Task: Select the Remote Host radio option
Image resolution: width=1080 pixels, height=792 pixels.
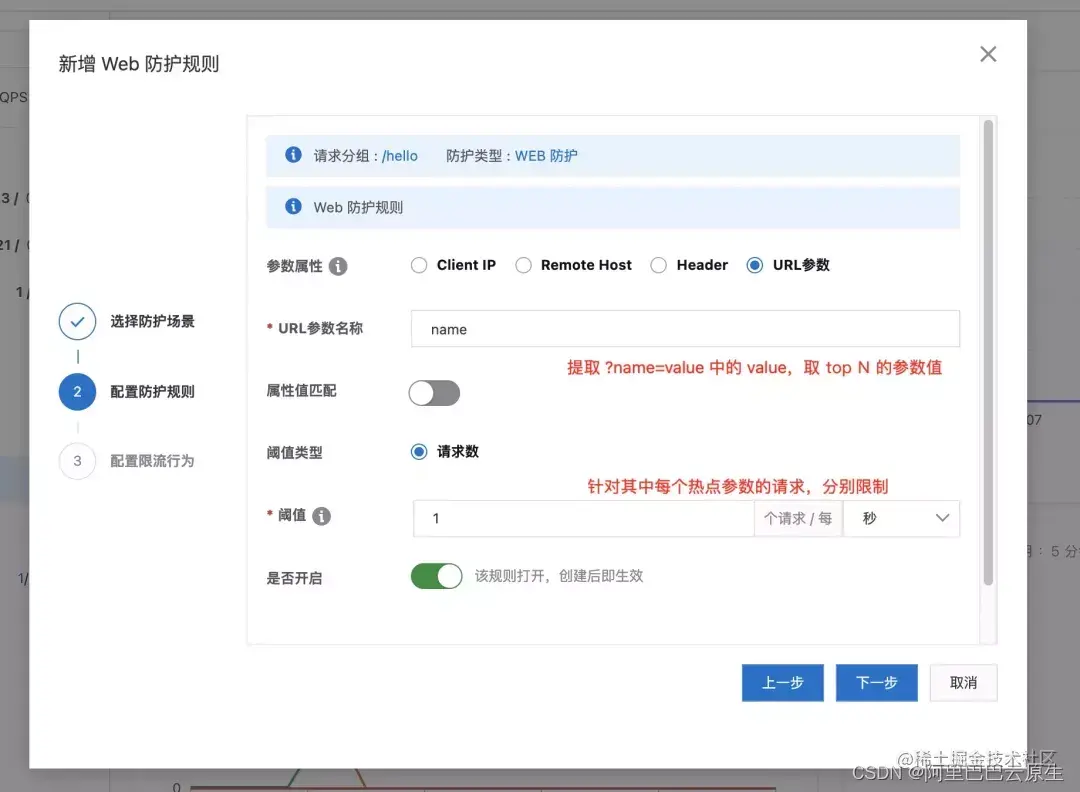Action: (x=523, y=265)
